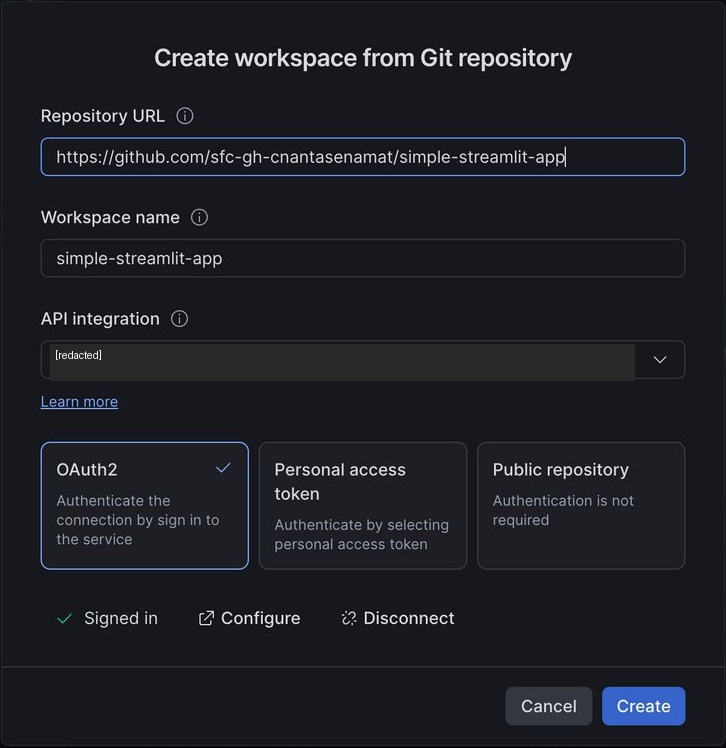Open the Repository URL info icon
The image size is (726, 748).
[x=185, y=116]
